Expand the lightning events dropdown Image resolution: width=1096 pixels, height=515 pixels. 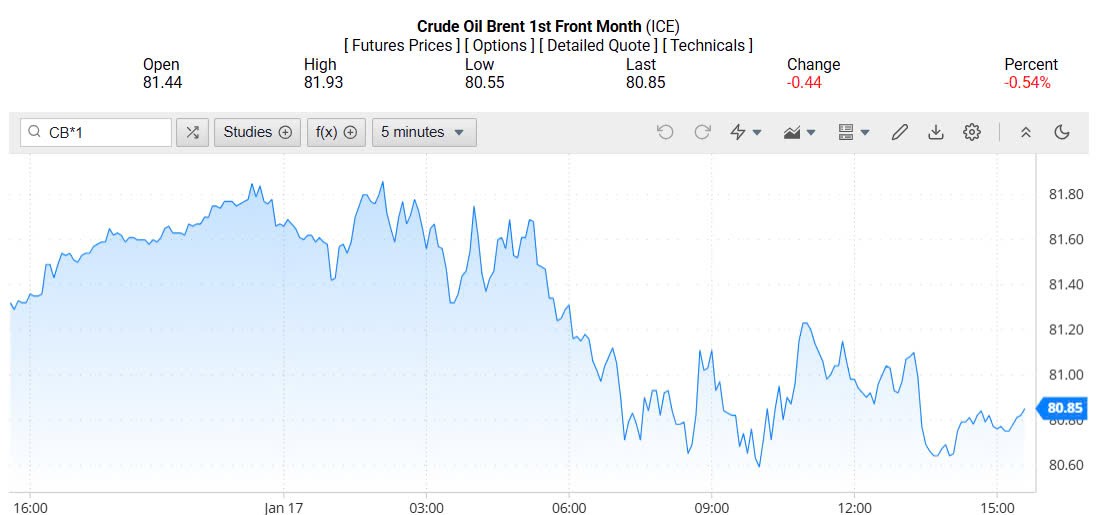tap(746, 132)
